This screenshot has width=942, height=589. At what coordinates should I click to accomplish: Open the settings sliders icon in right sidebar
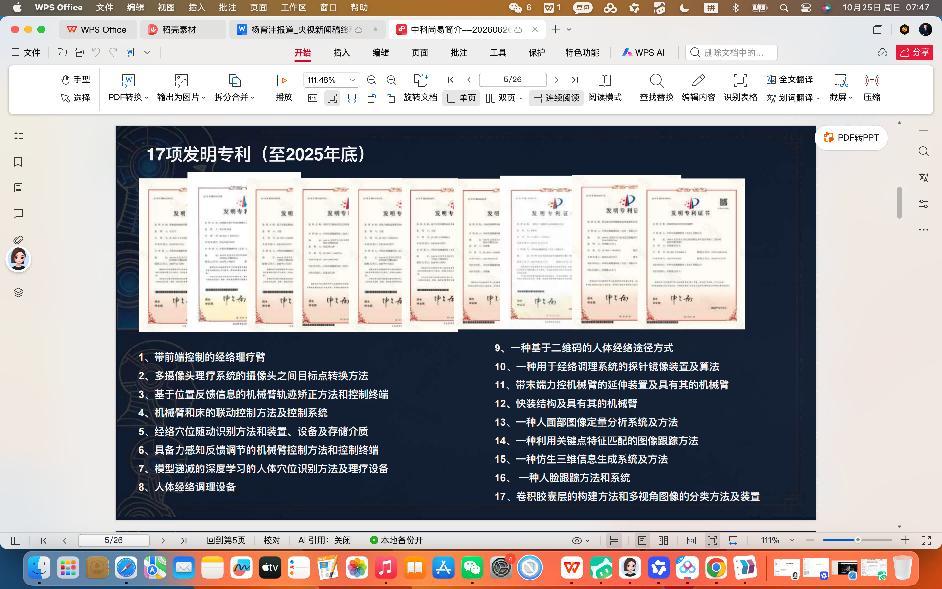924,204
